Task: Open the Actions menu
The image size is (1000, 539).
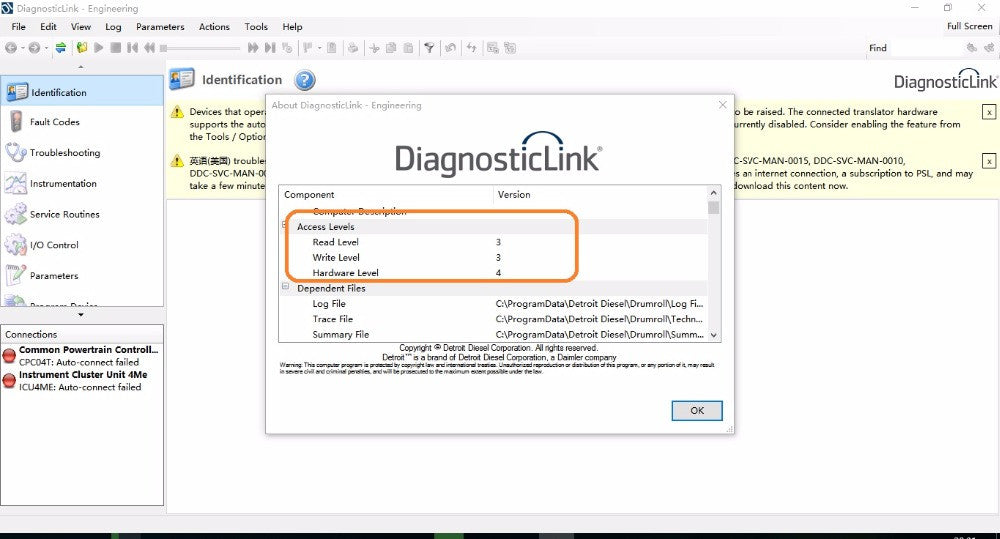Action: pyautogui.click(x=214, y=27)
